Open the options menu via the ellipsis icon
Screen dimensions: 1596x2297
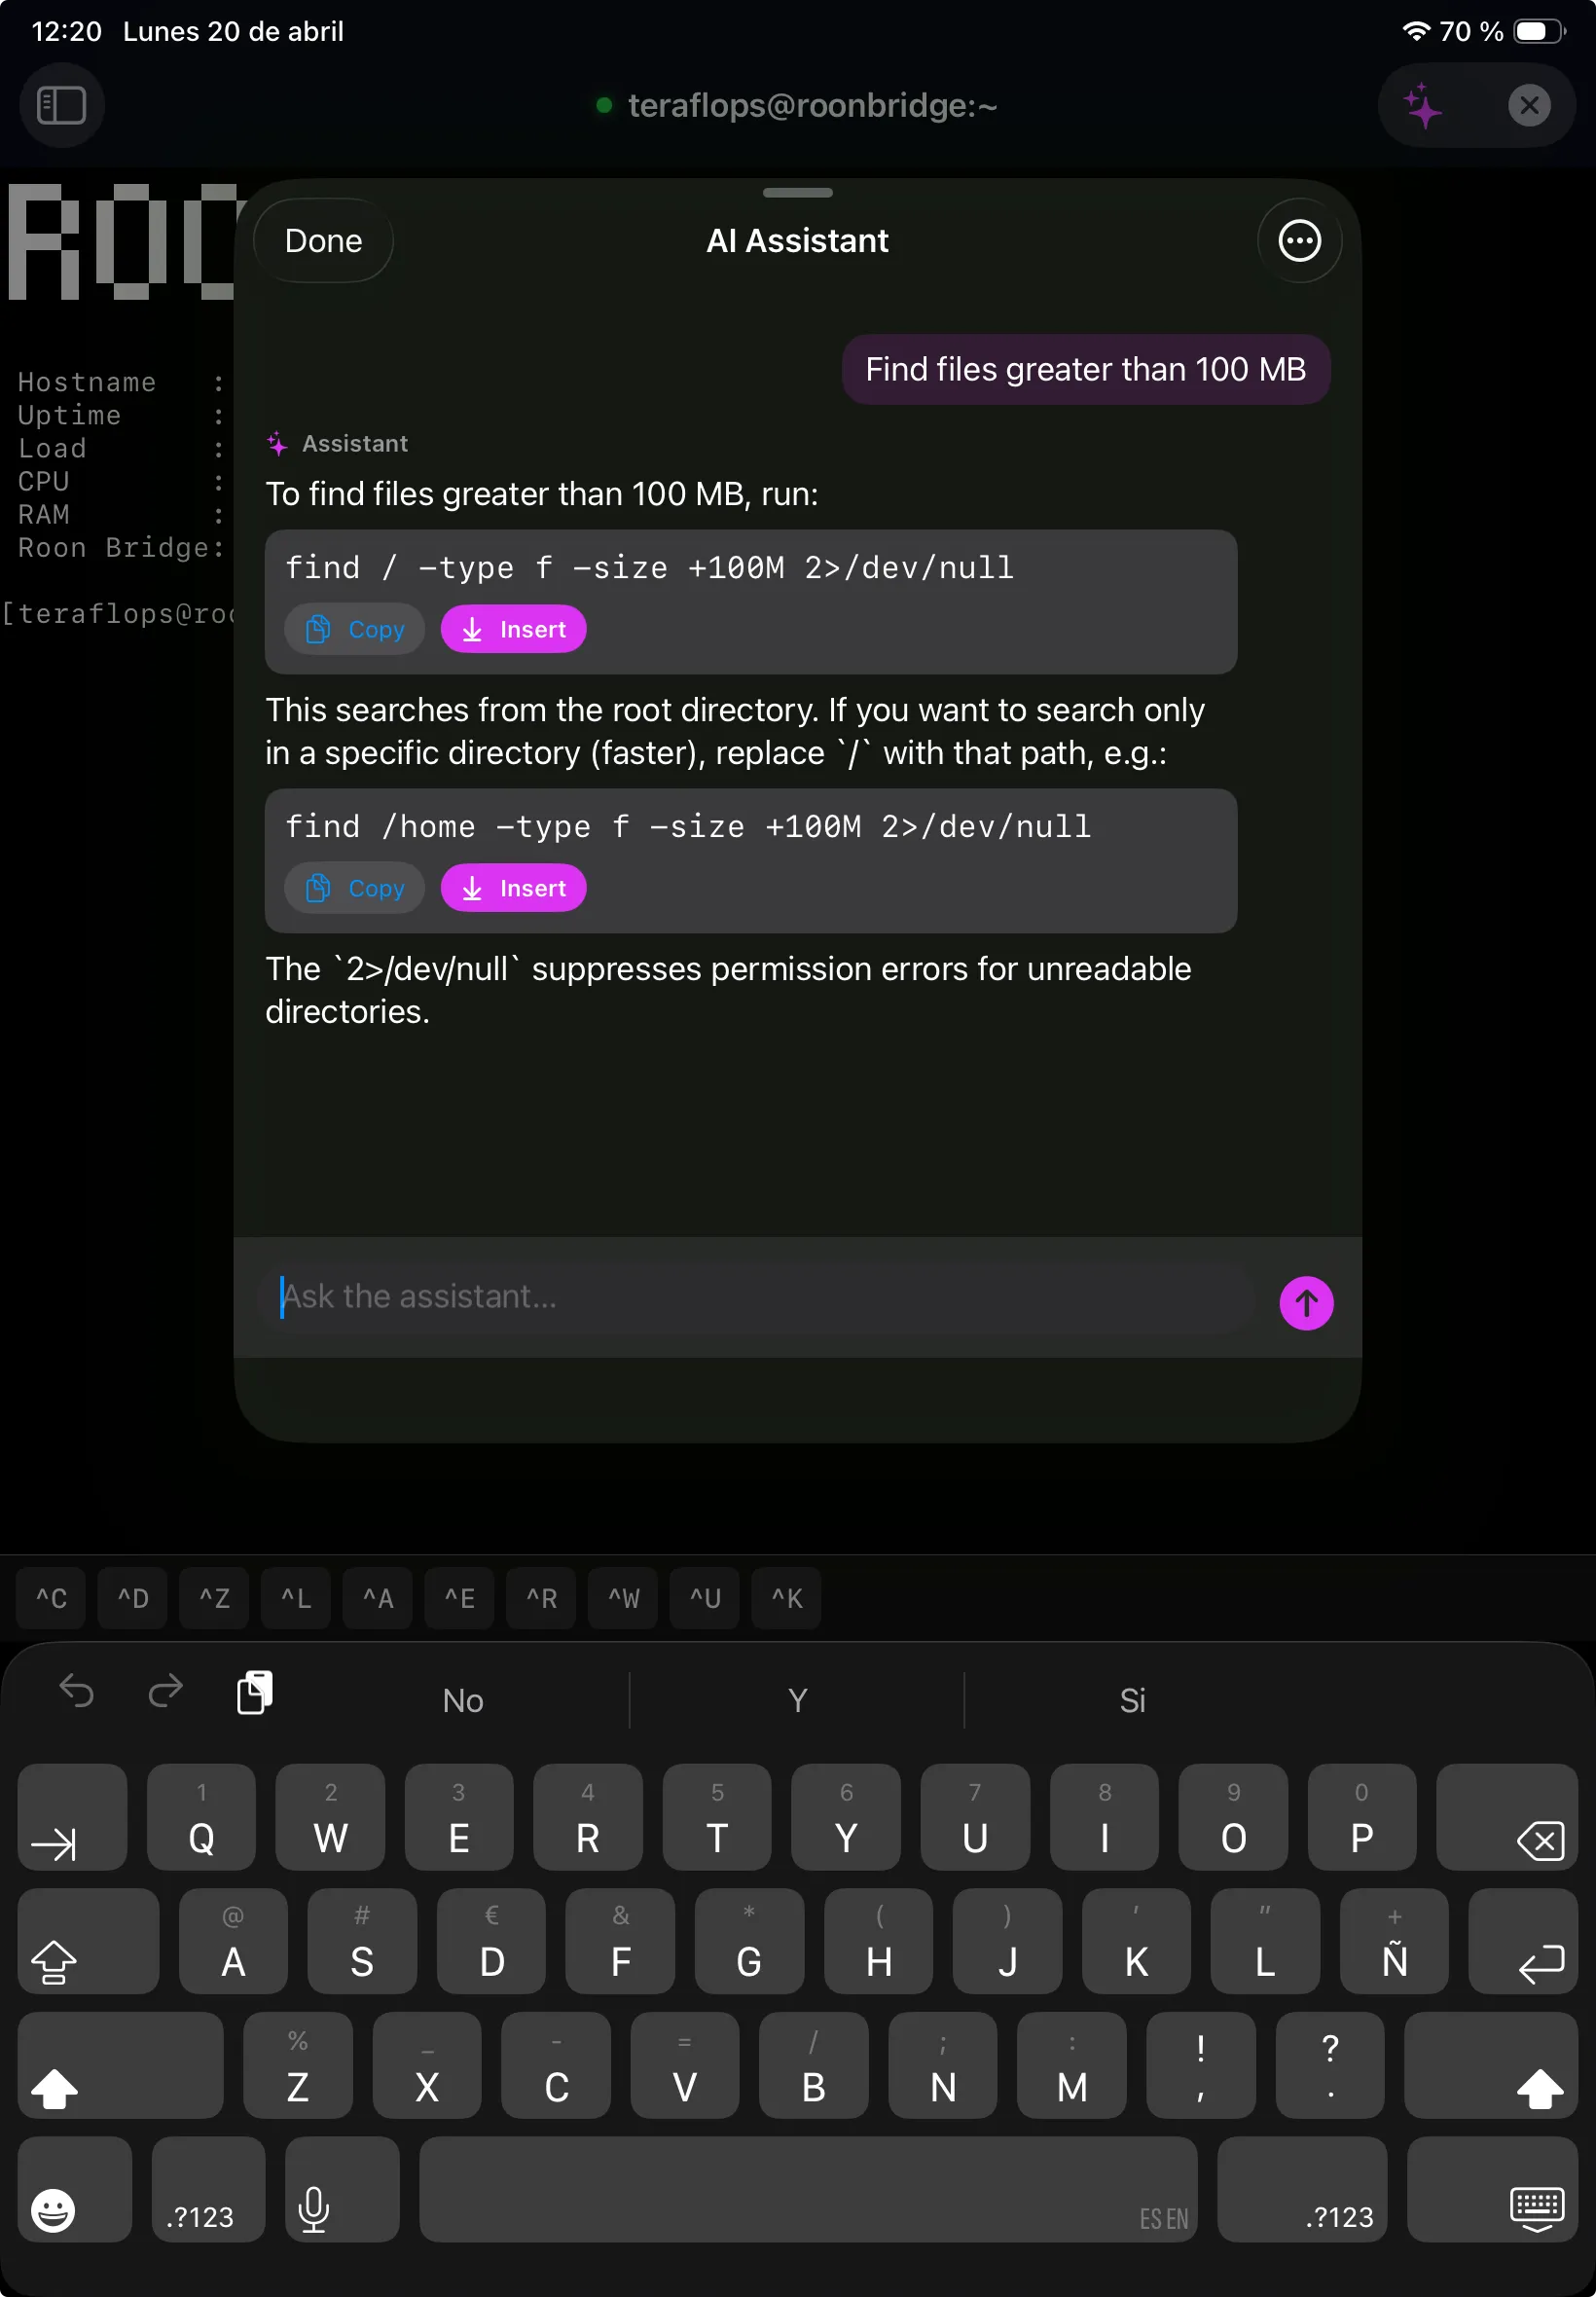pyautogui.click(x=1299, y=240)
